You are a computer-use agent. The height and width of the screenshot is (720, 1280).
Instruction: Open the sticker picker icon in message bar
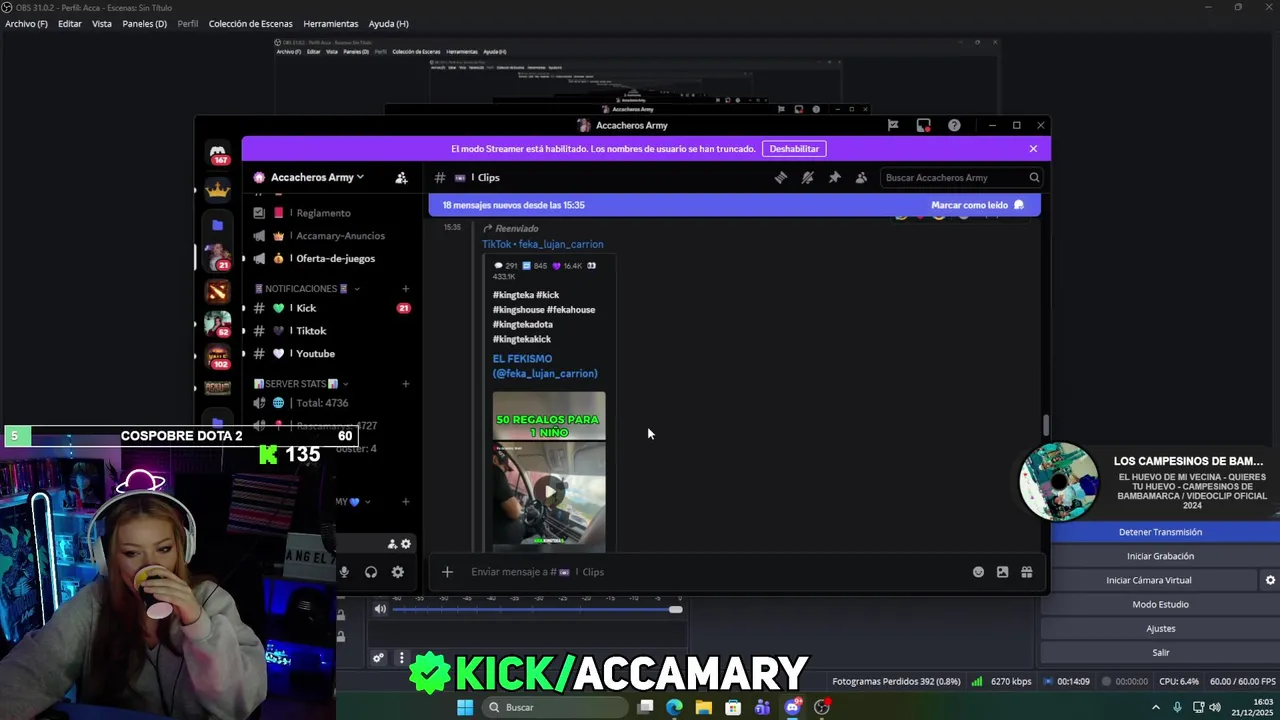[x=1002, y=572]
